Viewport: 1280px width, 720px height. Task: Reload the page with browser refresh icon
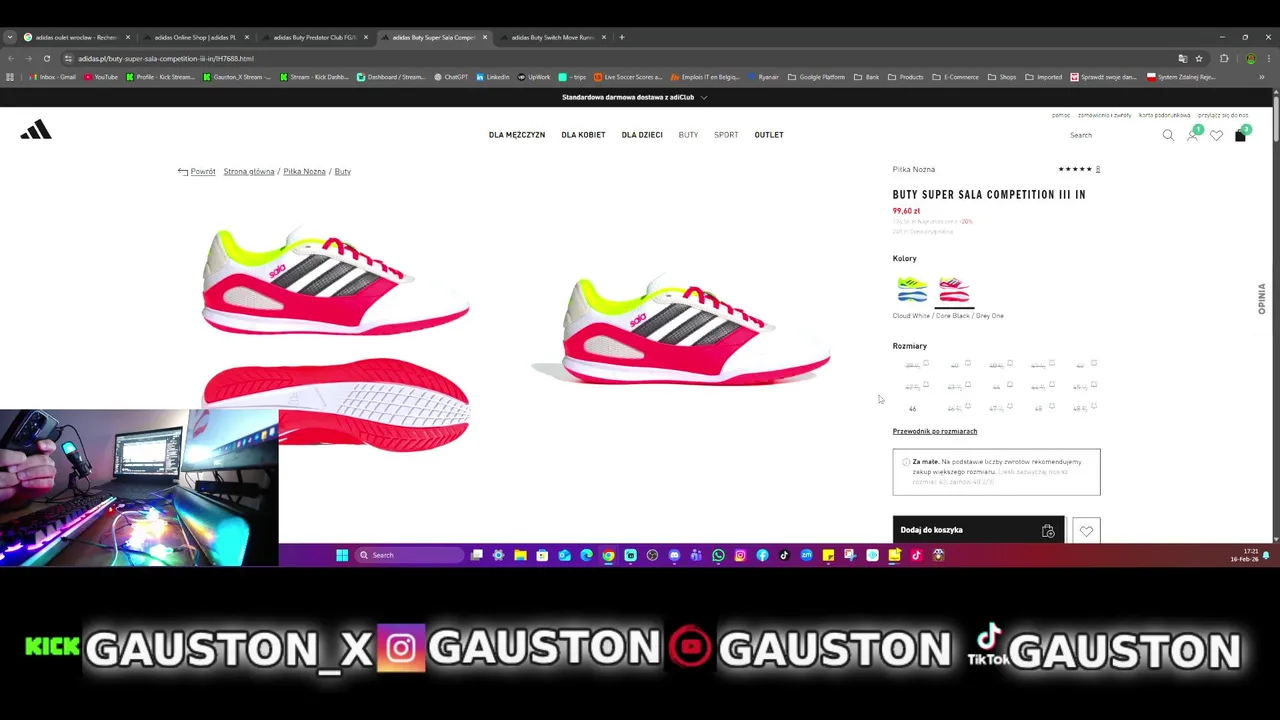coord(46,58)
